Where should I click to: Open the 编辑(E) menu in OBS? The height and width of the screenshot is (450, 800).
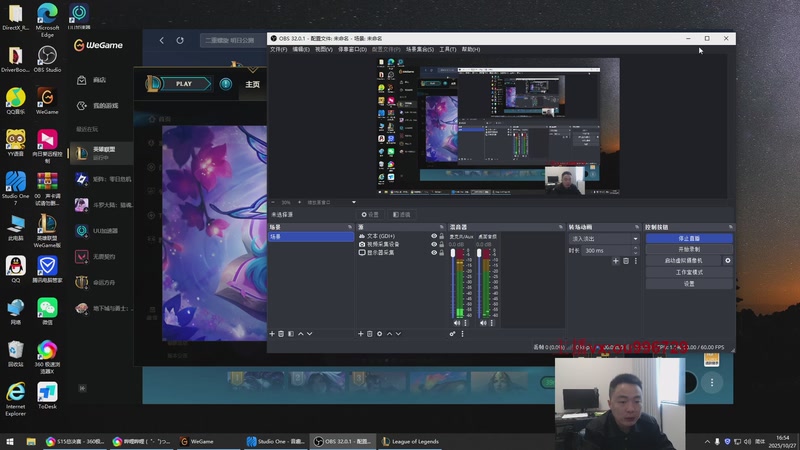coord(301,49)
